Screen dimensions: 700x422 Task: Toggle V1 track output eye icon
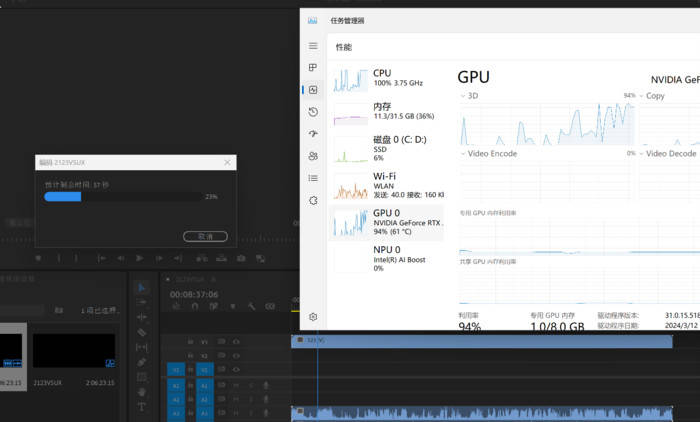tap(236, 370)
